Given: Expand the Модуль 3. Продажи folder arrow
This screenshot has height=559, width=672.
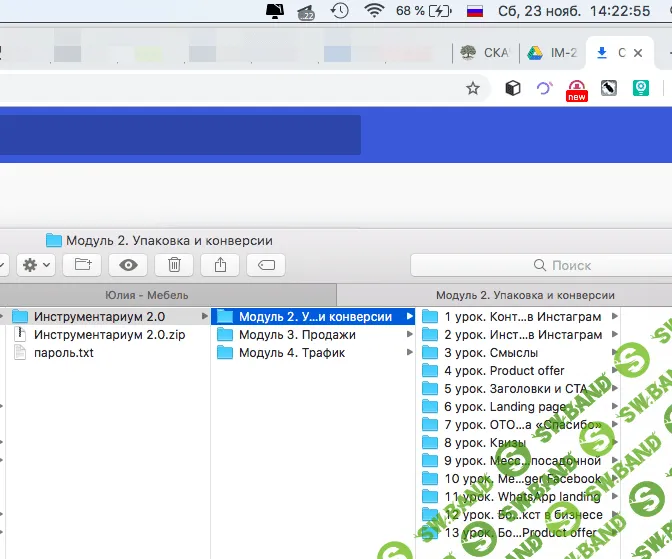Looking at the screenshot, I should (x=410, y=335).
